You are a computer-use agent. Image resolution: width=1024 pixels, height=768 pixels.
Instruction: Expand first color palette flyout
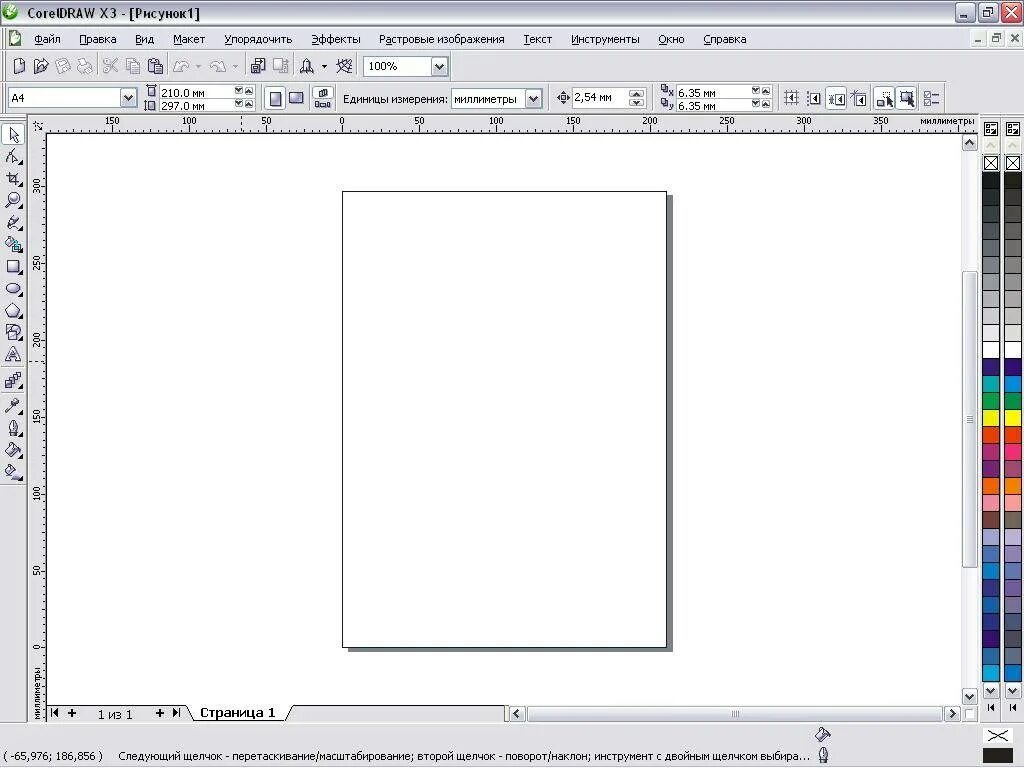click(991, 129)
